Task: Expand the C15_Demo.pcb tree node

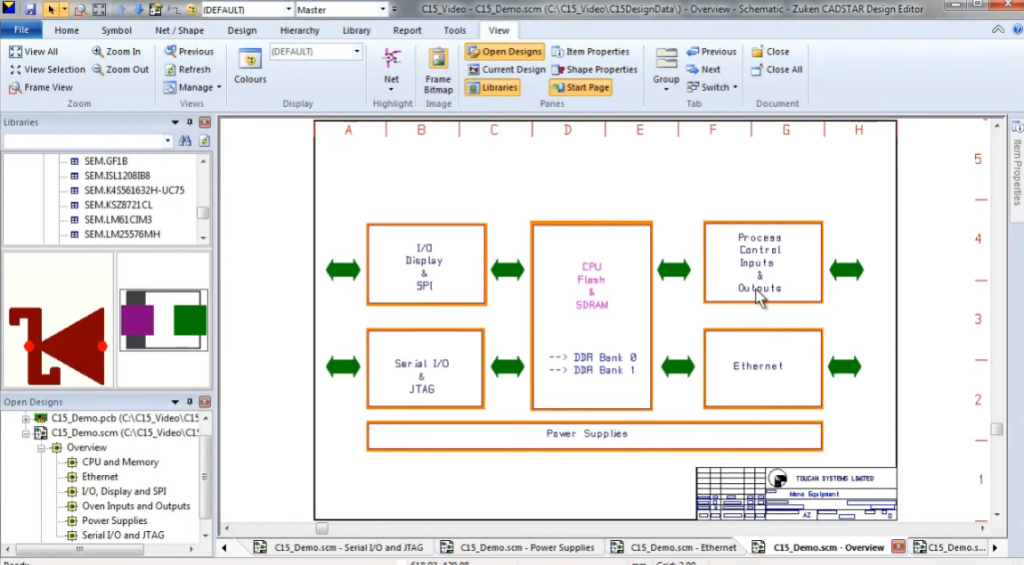Action: click(x=25, y=418)
